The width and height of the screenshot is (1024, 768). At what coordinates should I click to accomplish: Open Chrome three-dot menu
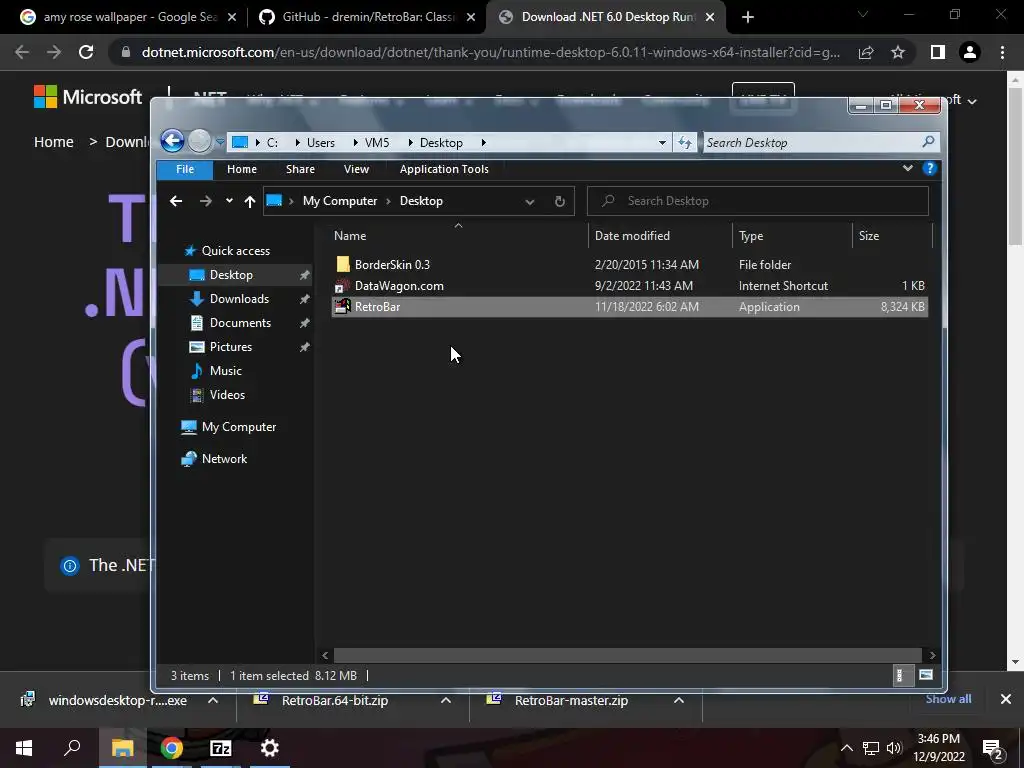click(x=1002, y=52)
